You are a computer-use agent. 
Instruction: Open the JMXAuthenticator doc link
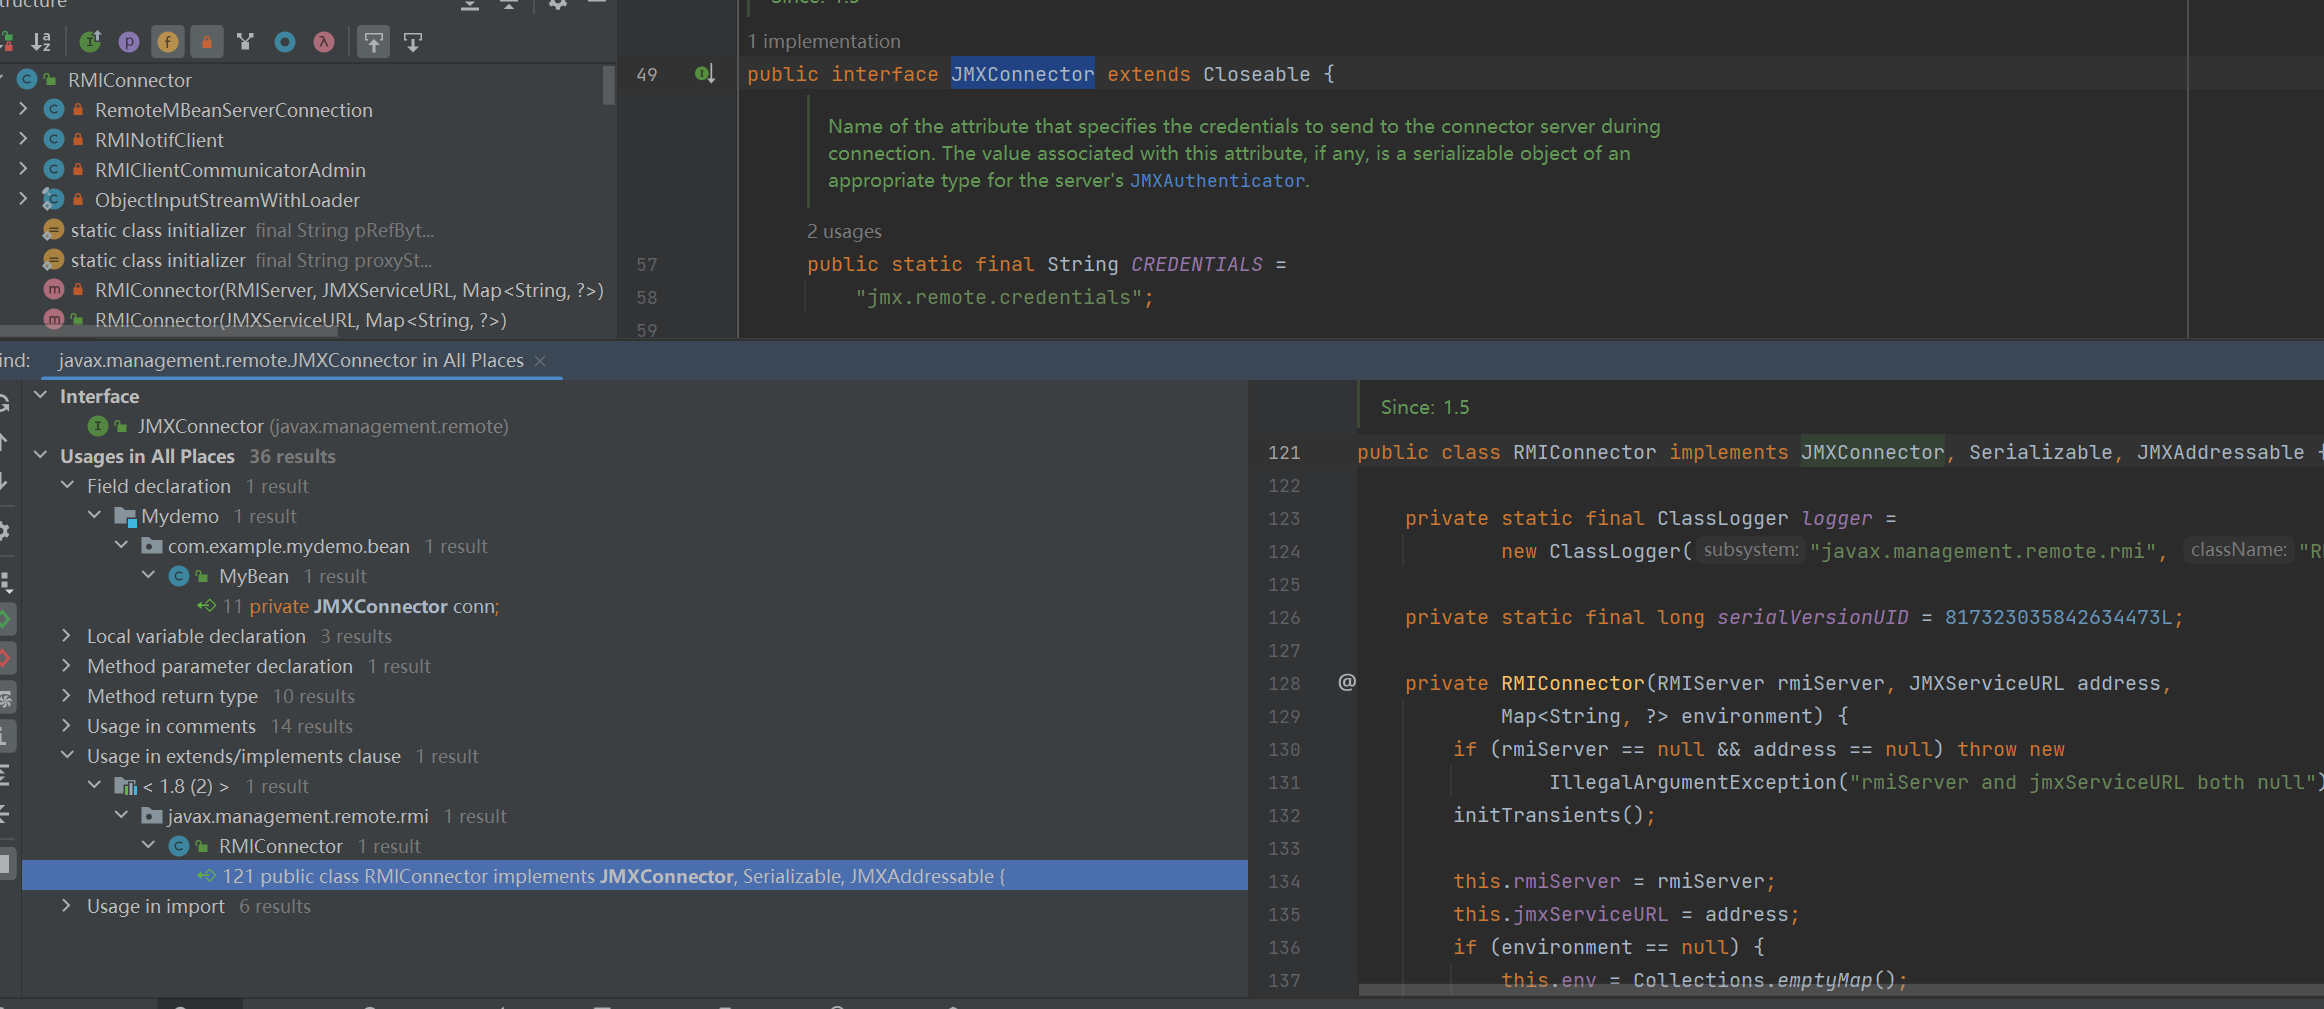coord(1217,181)
